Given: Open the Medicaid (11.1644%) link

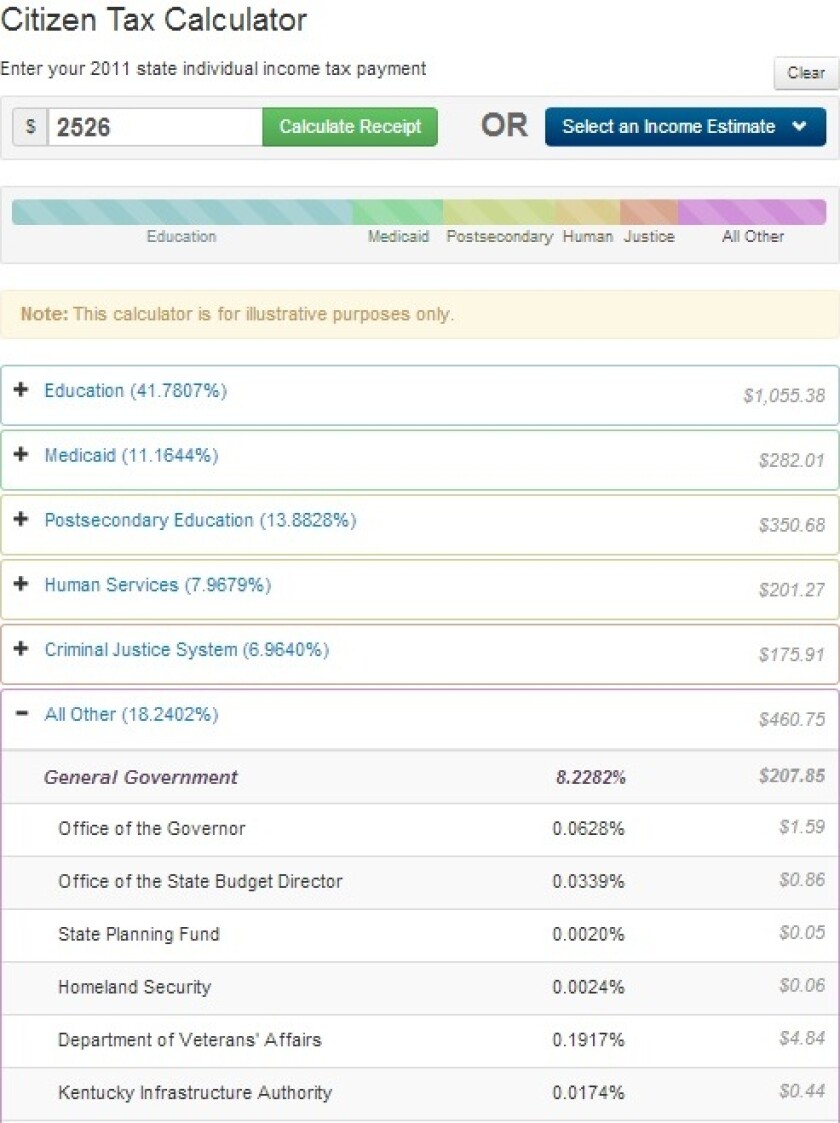Looking at the screenshot, I should click(x=131, y=456).
